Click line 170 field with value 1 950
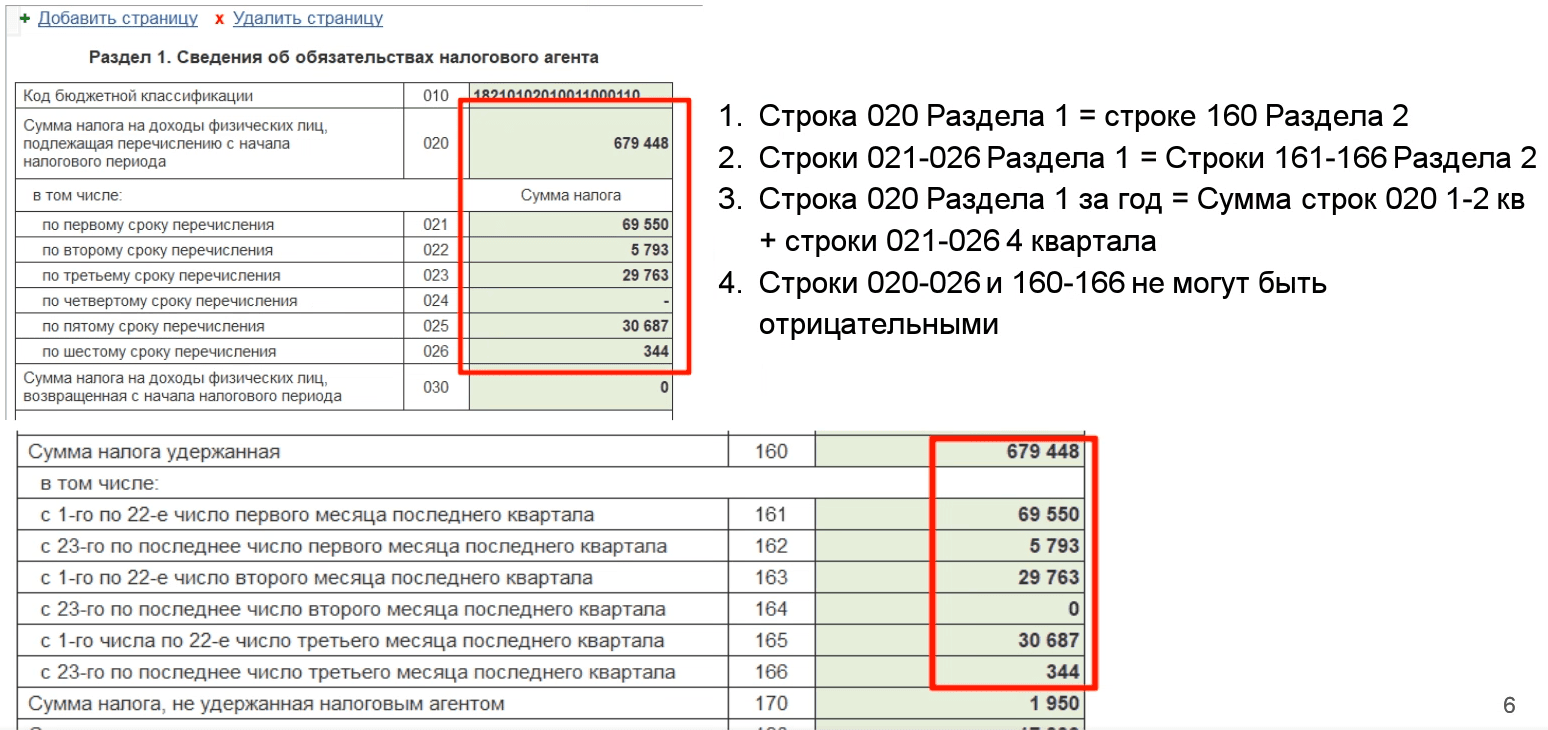 [x=948, y=703]
